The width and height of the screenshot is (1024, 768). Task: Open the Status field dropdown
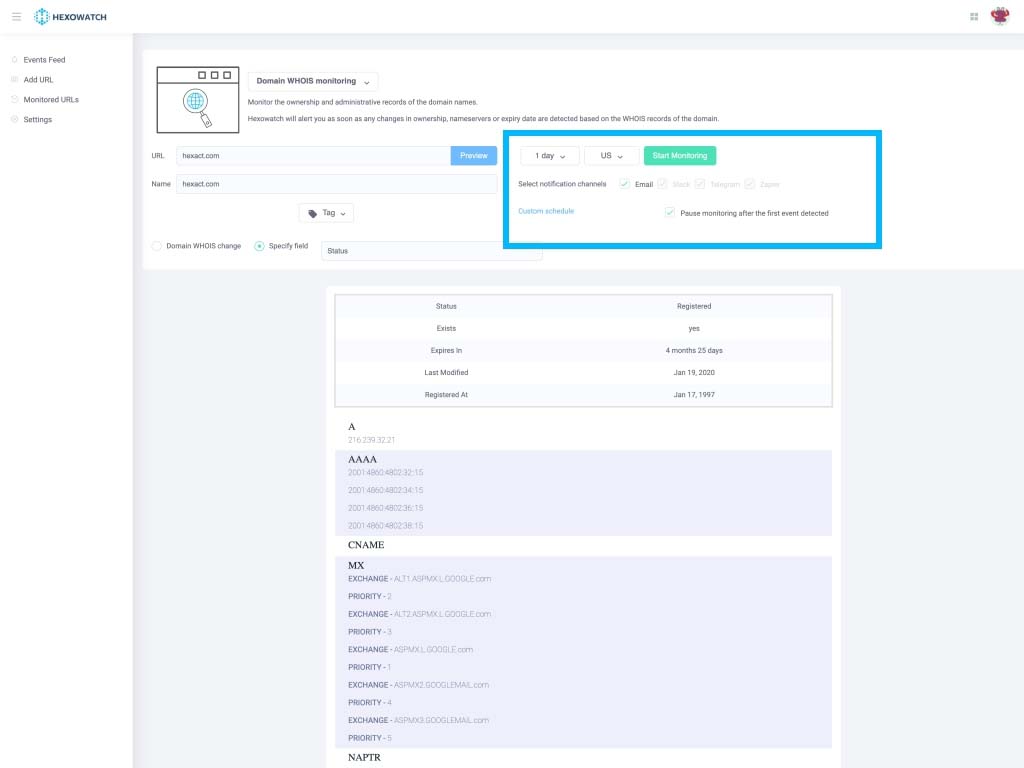pos(432,251)
